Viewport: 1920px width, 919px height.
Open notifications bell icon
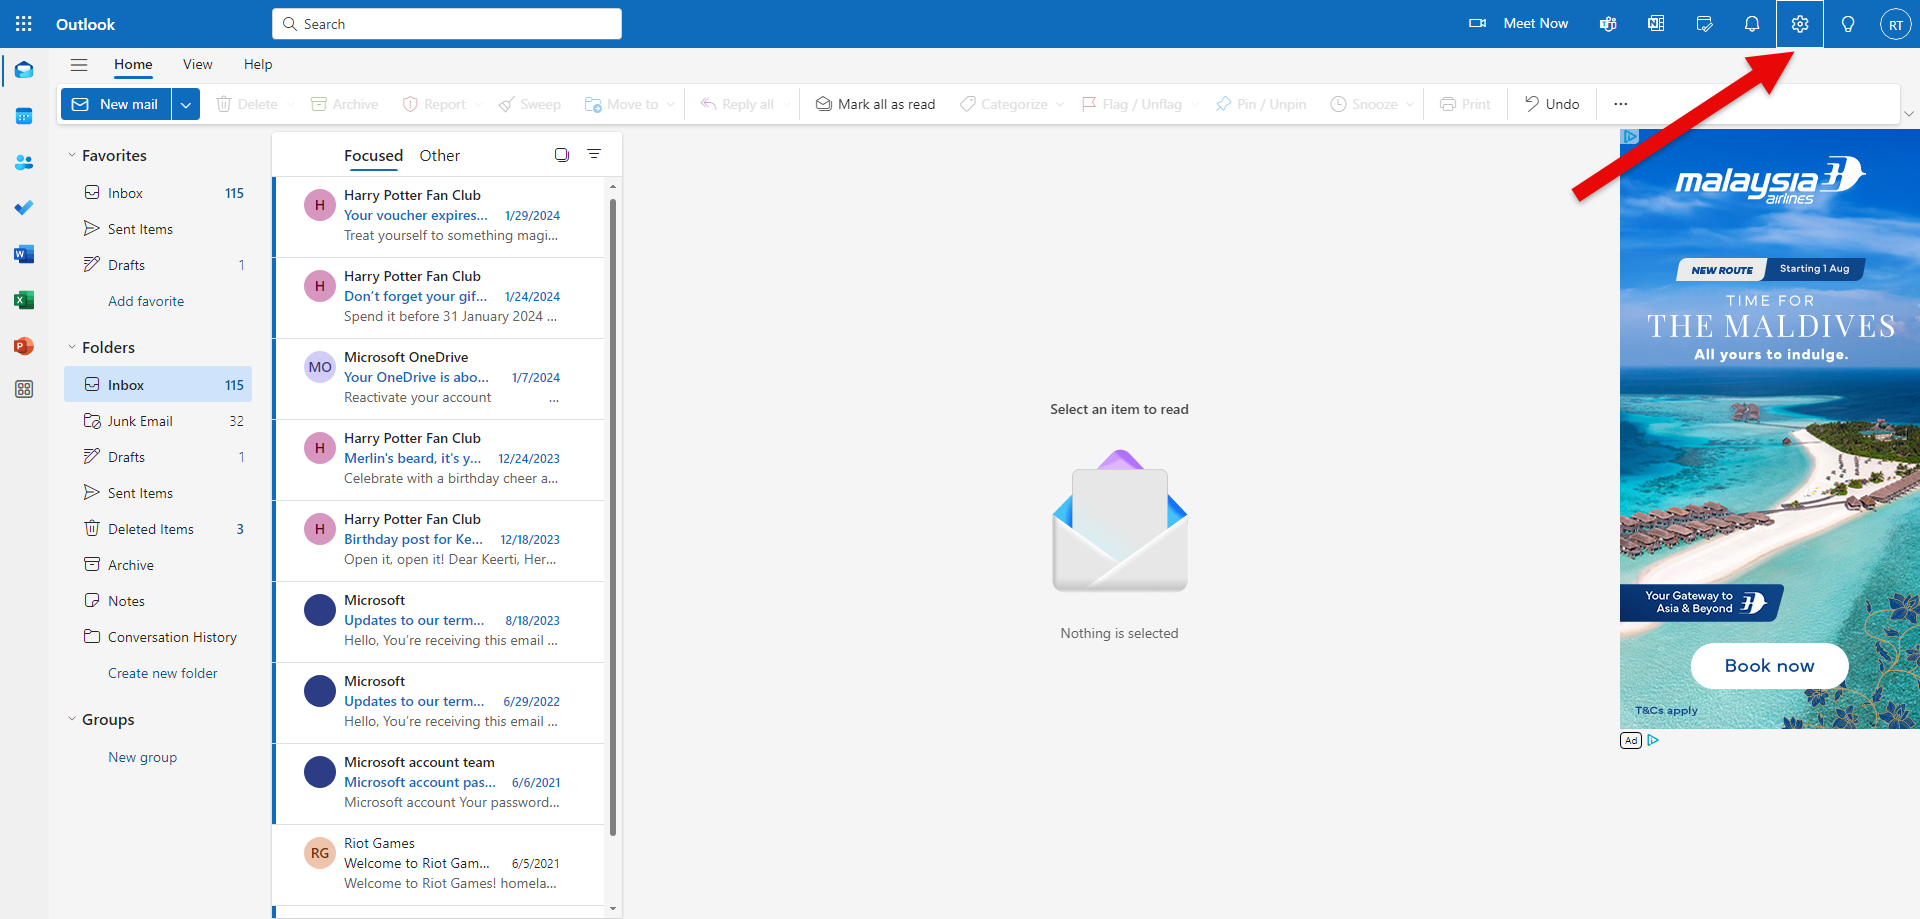[x=1752, y=24]
